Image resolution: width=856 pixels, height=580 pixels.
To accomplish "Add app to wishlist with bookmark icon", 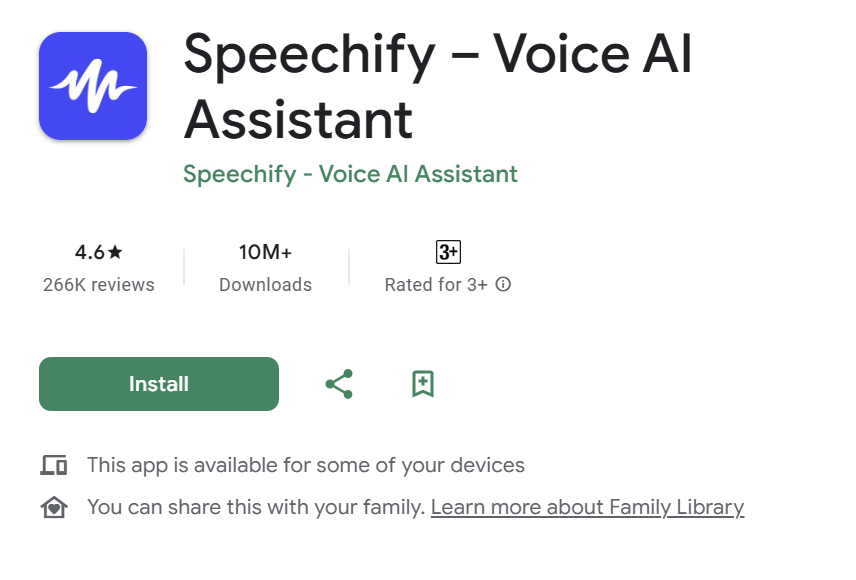I will click(x=423, y=384).
